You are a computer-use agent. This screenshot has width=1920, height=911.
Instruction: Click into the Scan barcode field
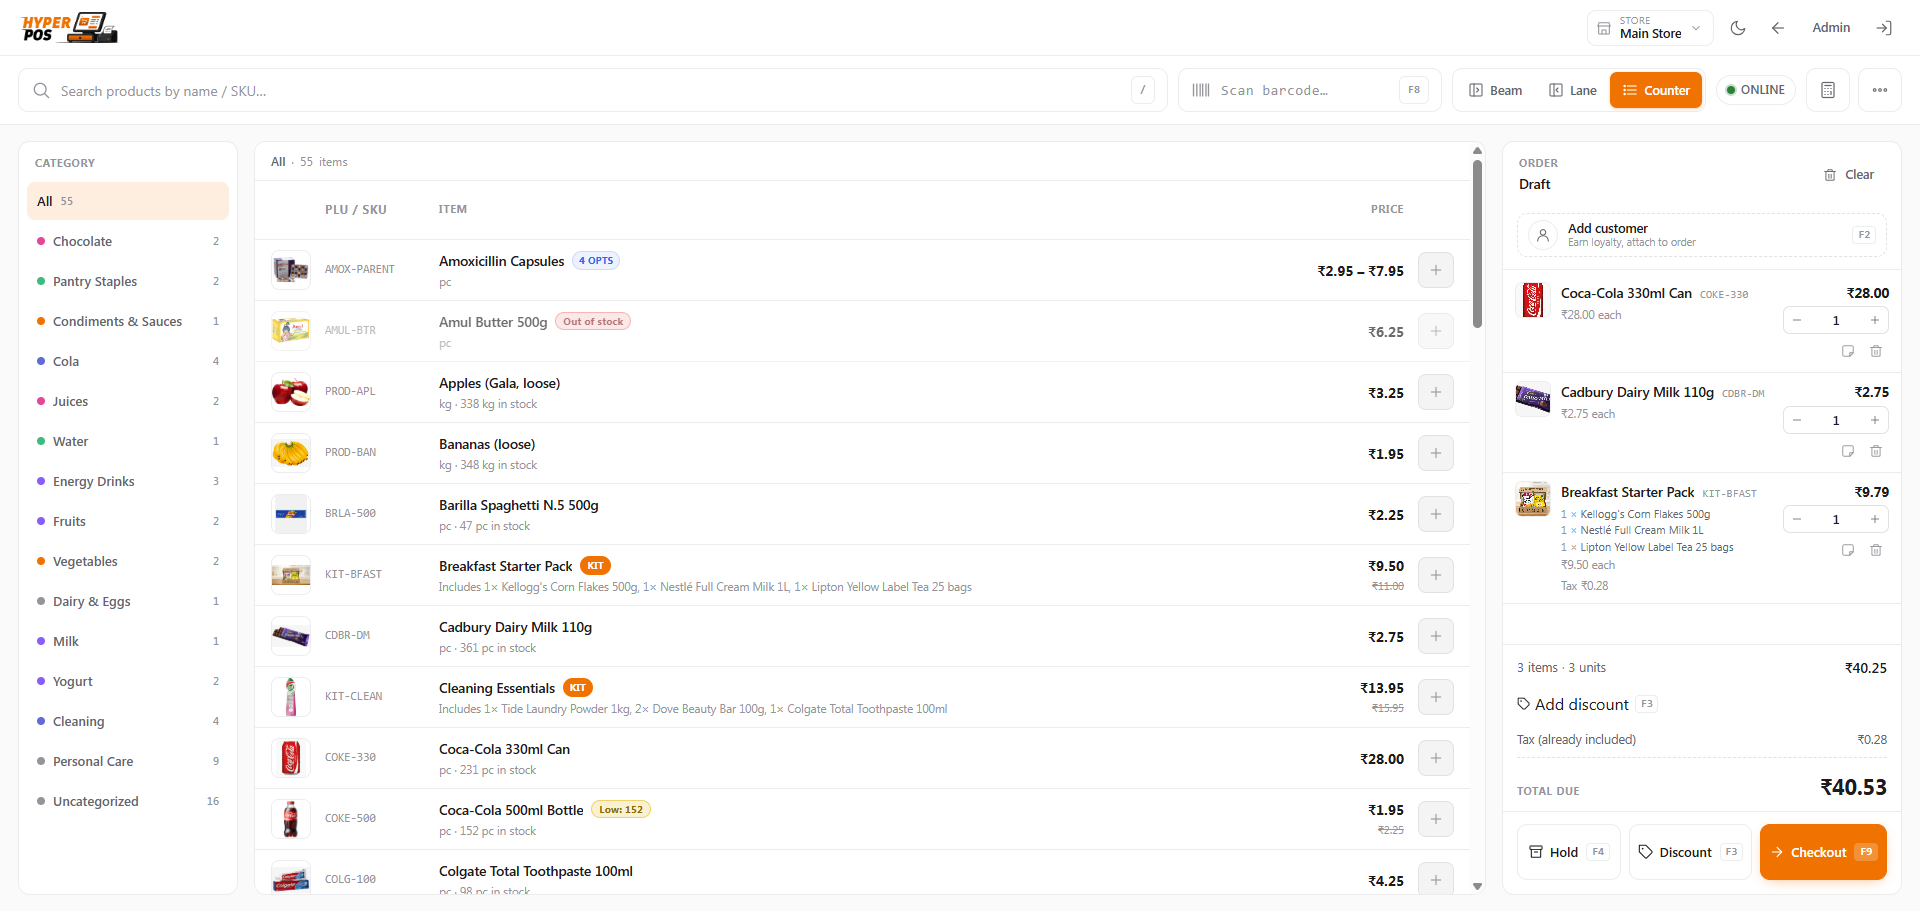(1309, 90)
